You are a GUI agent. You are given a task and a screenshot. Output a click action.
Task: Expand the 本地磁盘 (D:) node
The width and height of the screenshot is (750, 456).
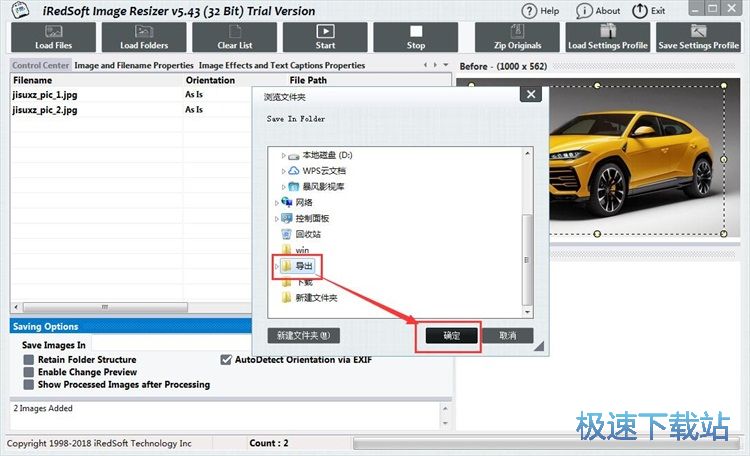point(283,156)
